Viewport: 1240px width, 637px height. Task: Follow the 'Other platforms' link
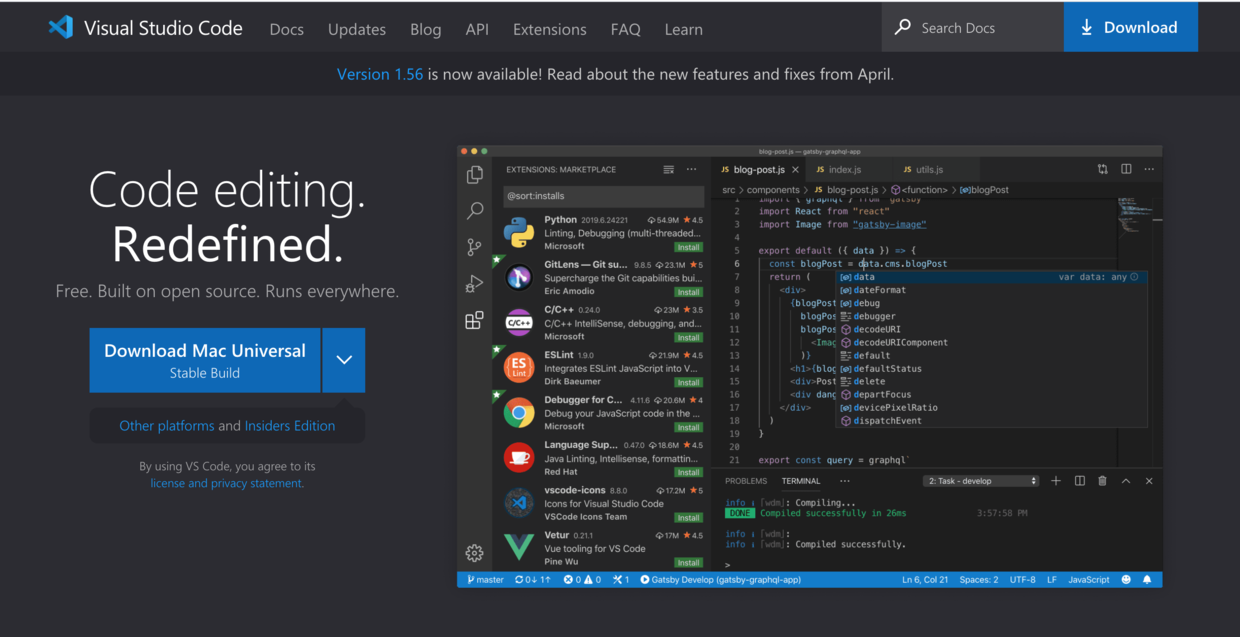pyautogui.click(x=167, y=426)
